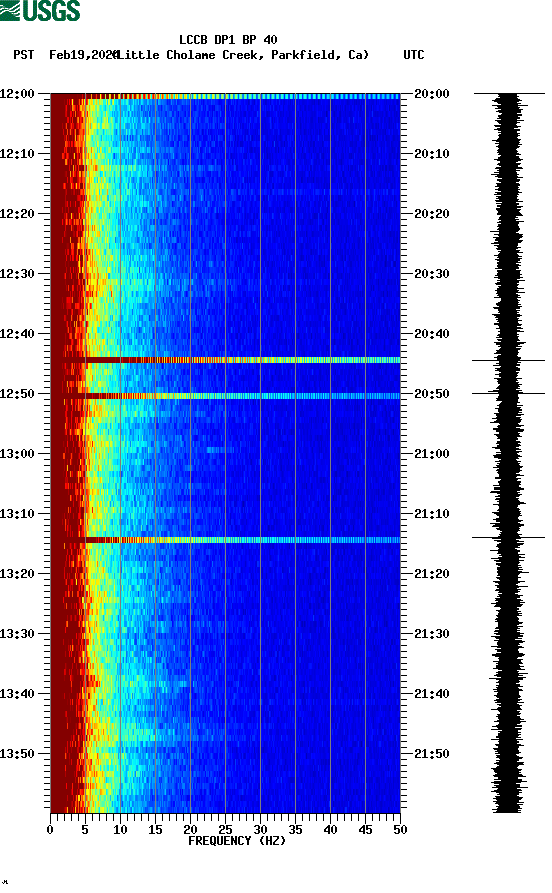The width and height of the screenshot is (552, 893).
Task: Click the 15 Hz frequency axis label
Action: click(155, 830)
